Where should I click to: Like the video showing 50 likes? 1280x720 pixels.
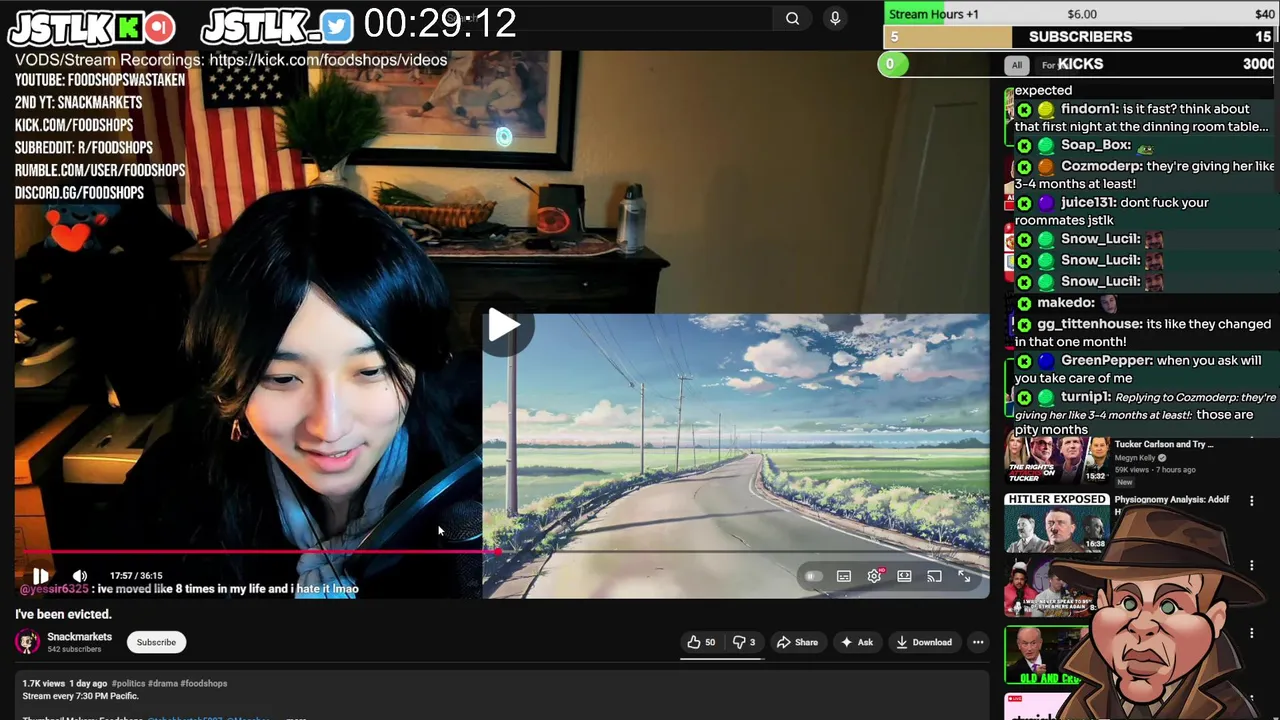point(701,642)
